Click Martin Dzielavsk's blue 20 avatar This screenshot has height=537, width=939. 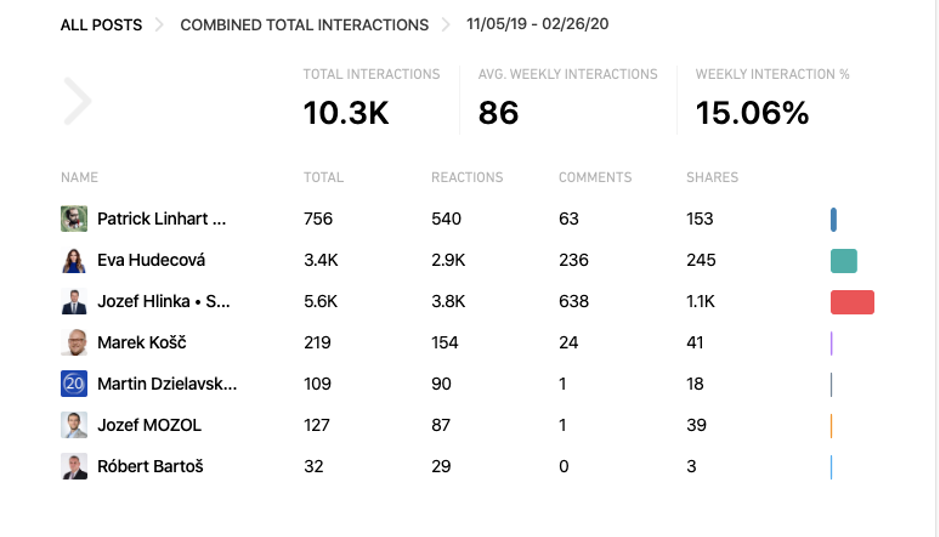pyautogui.click(x=74, y=384)
